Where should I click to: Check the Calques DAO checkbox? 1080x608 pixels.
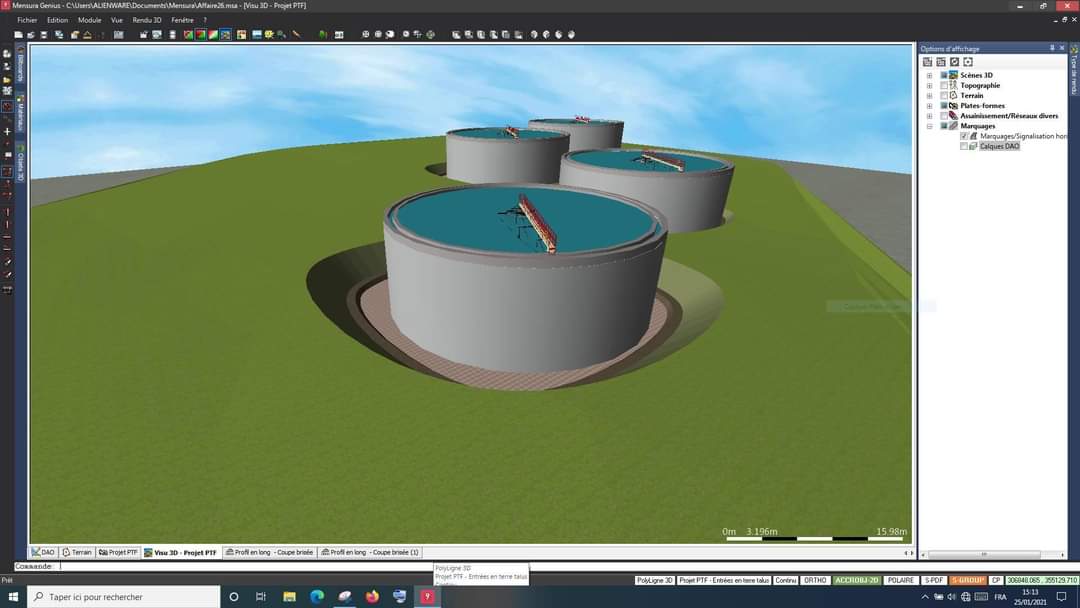964,146
